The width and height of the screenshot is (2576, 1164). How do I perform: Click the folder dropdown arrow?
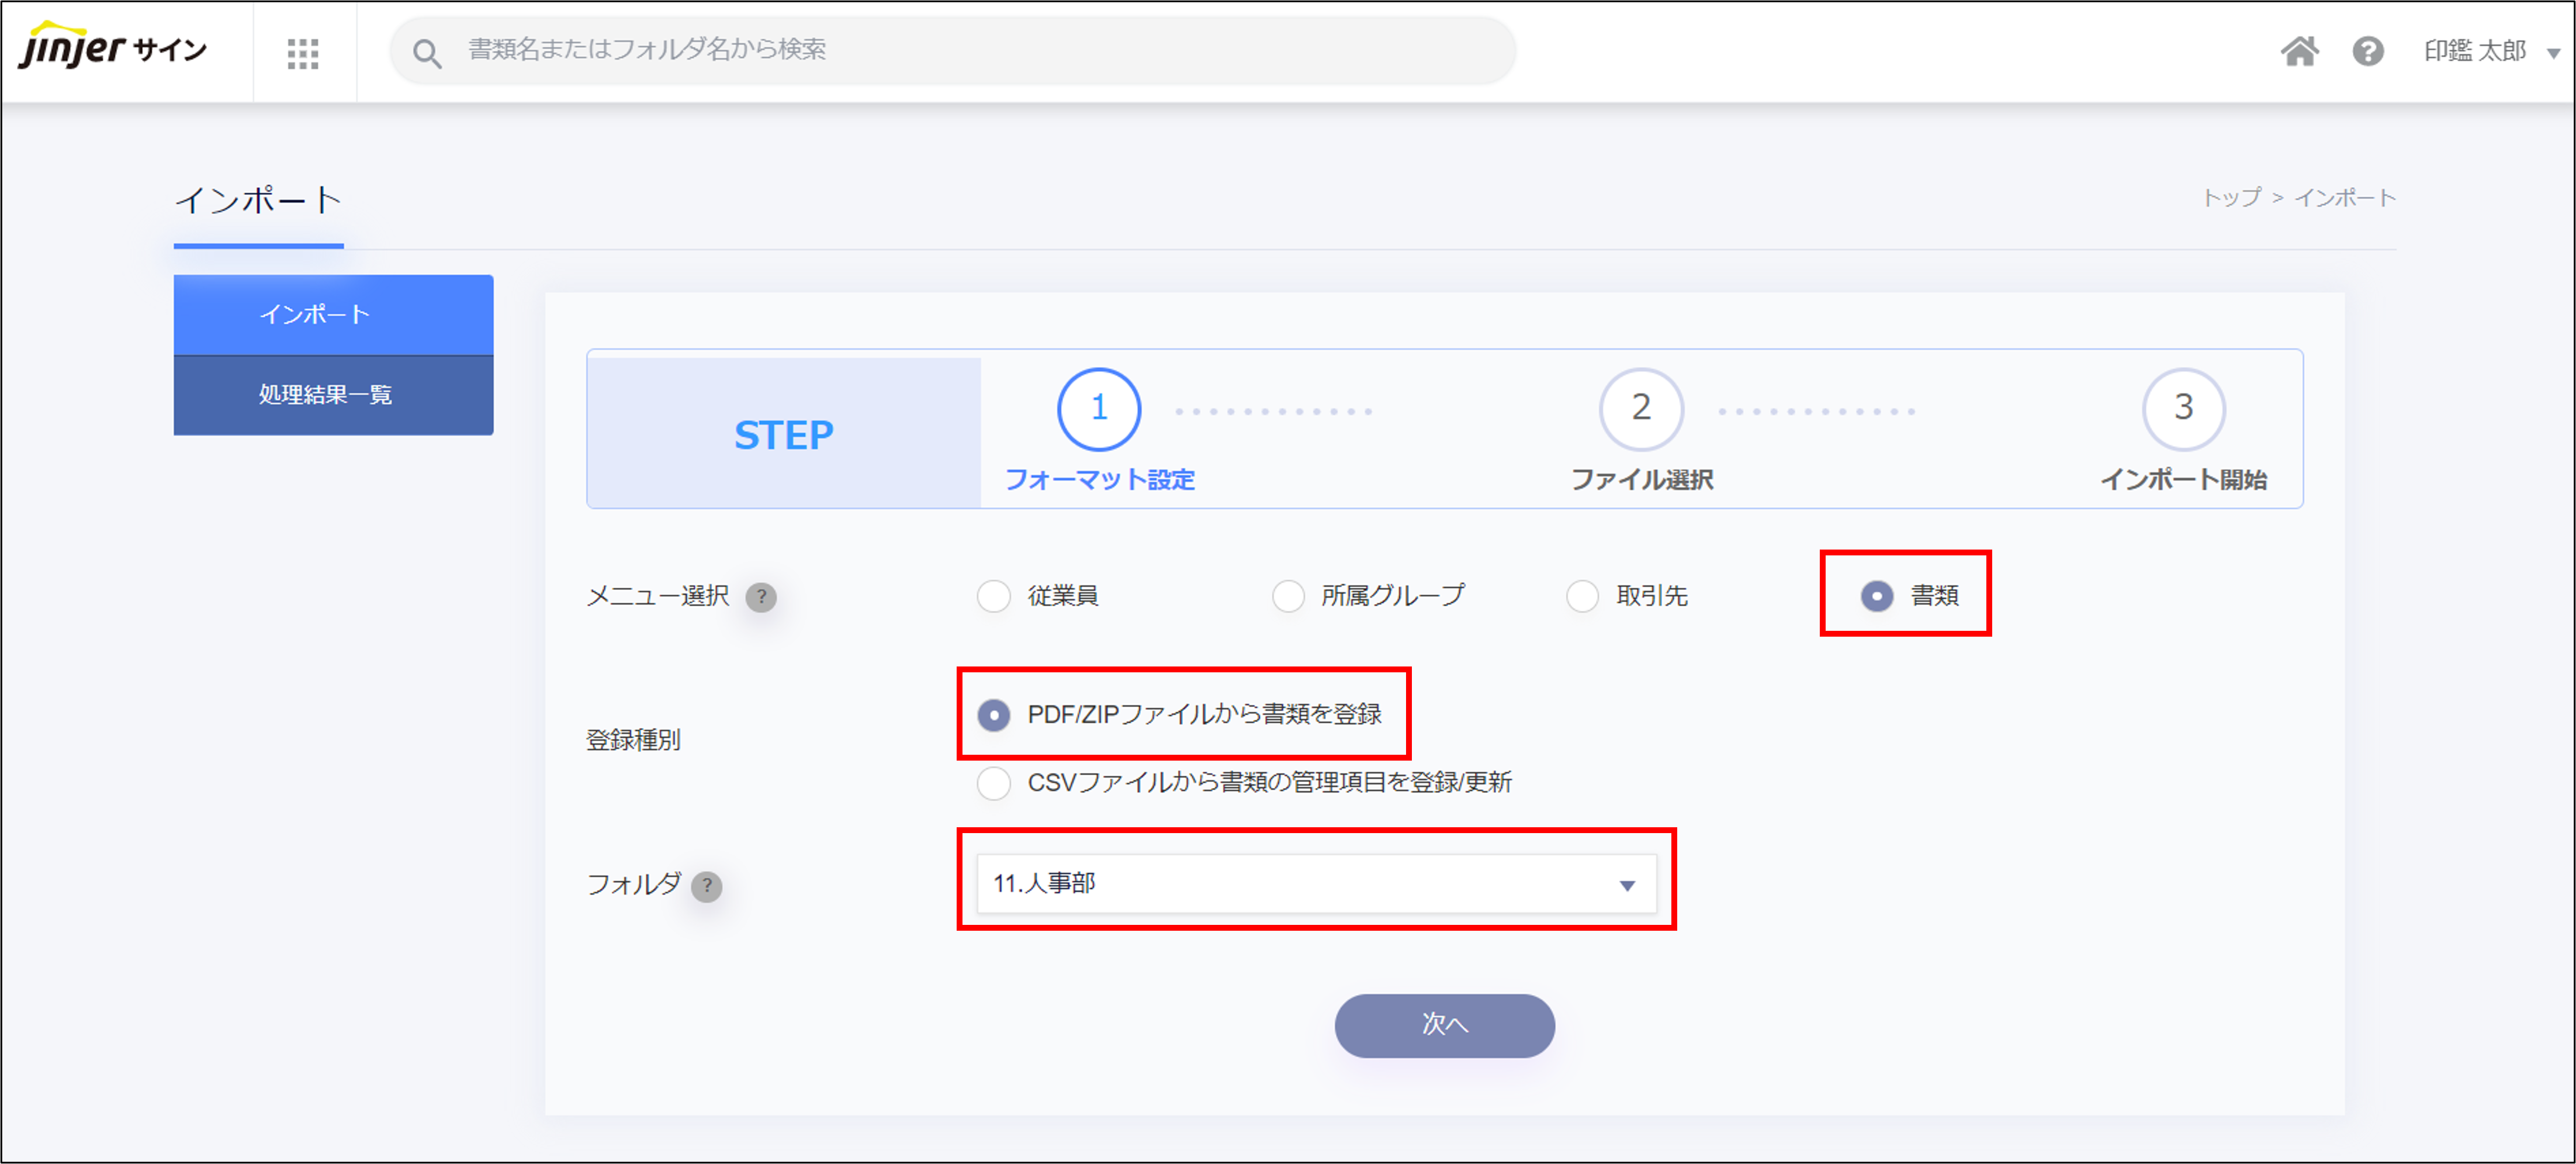1627,886
